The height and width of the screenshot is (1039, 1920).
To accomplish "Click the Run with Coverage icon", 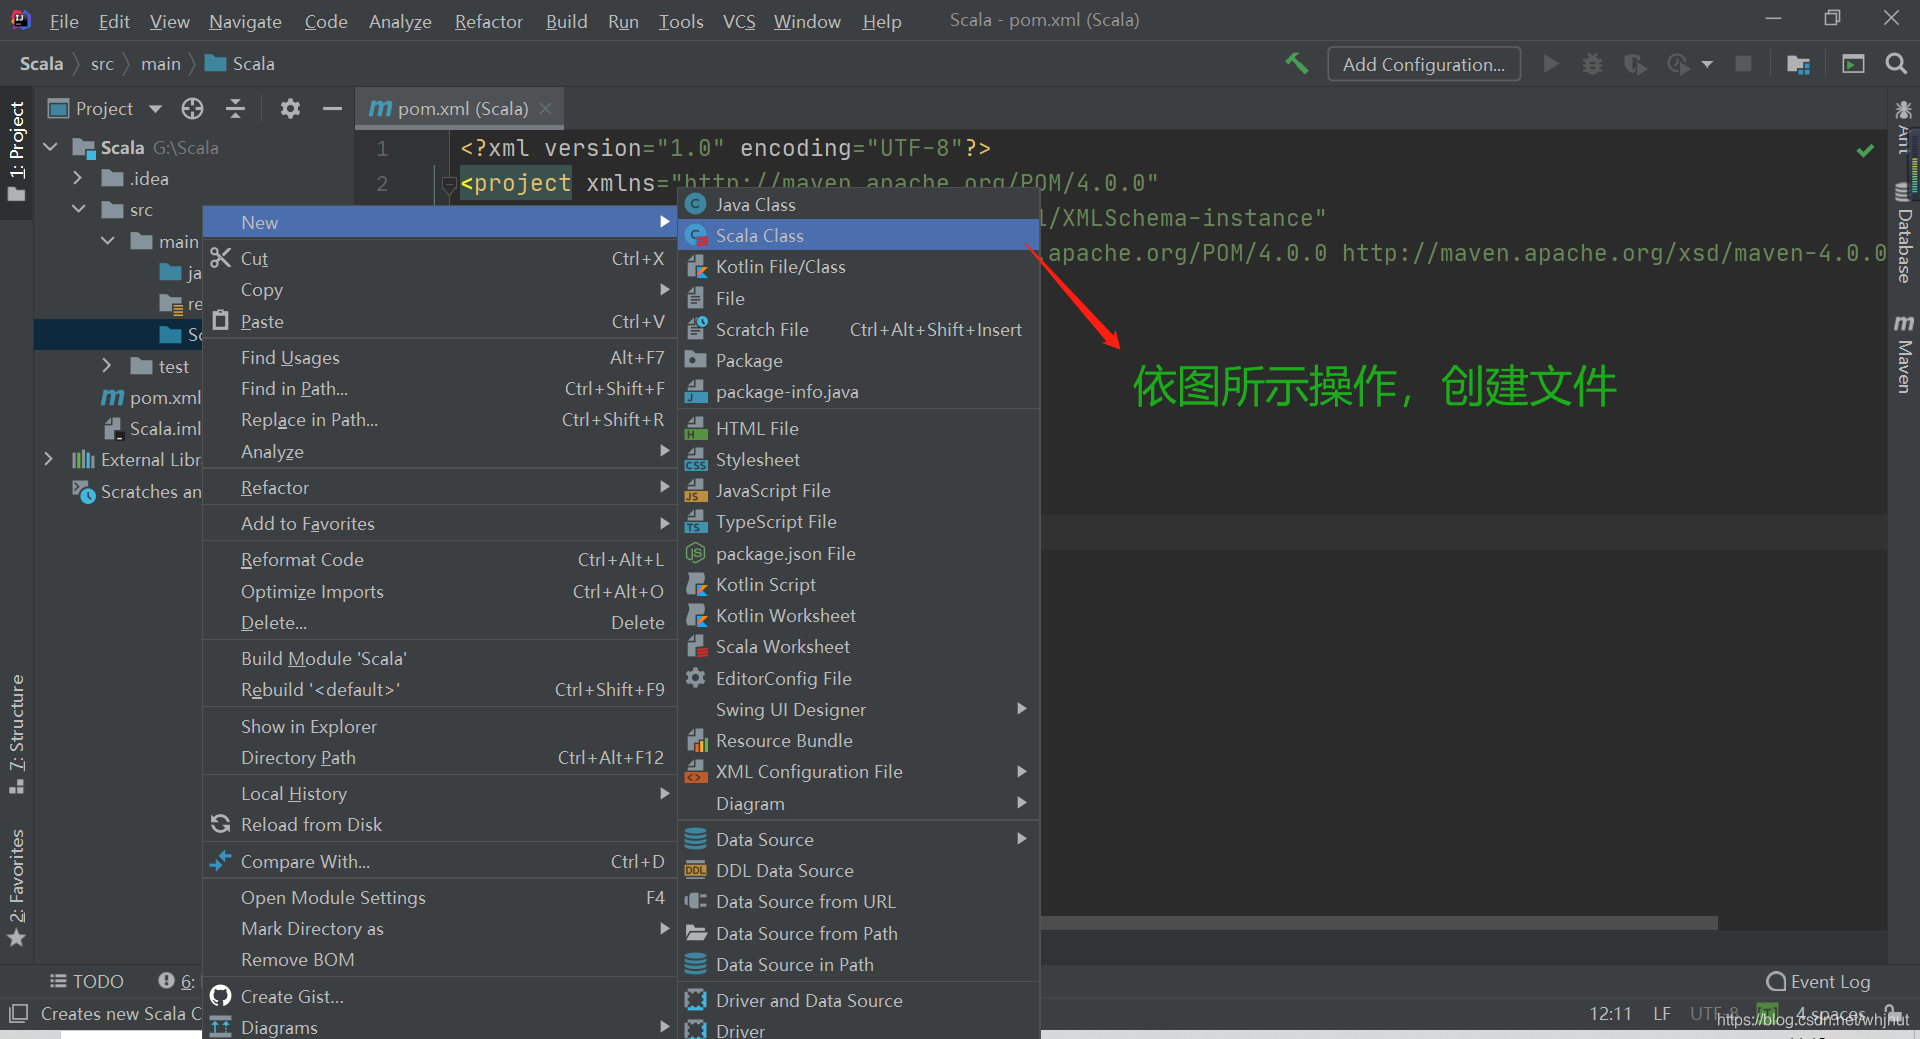I will 1635,64.
